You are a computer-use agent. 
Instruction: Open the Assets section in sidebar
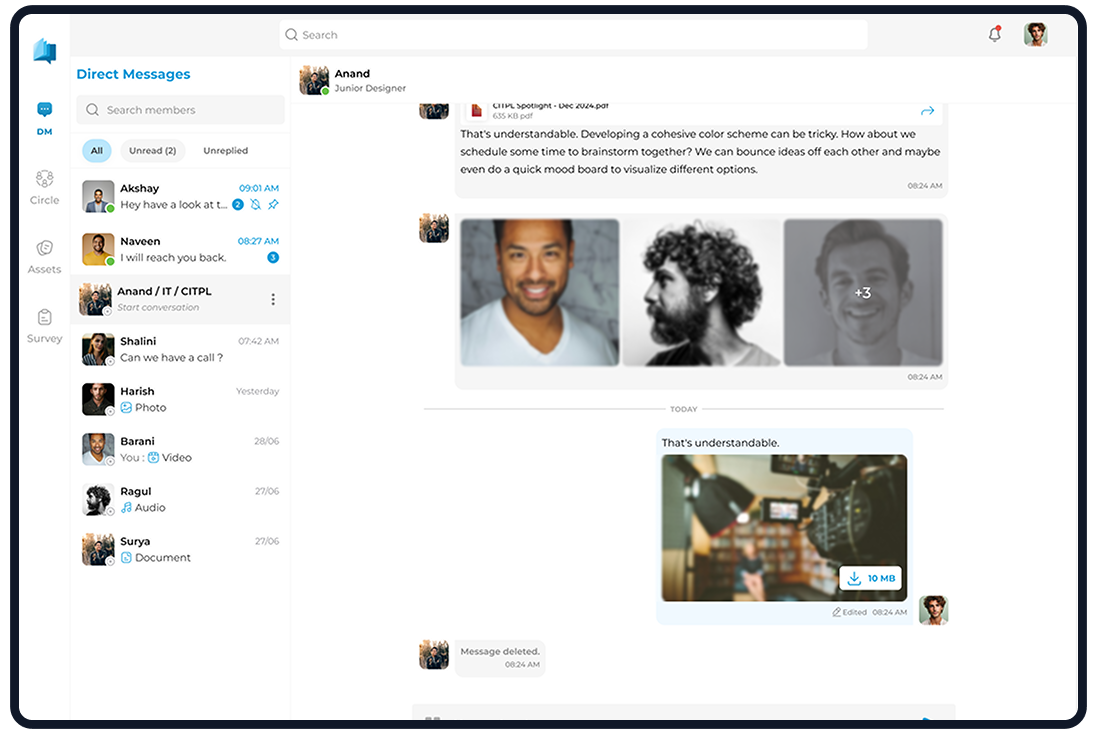point(44,256)
